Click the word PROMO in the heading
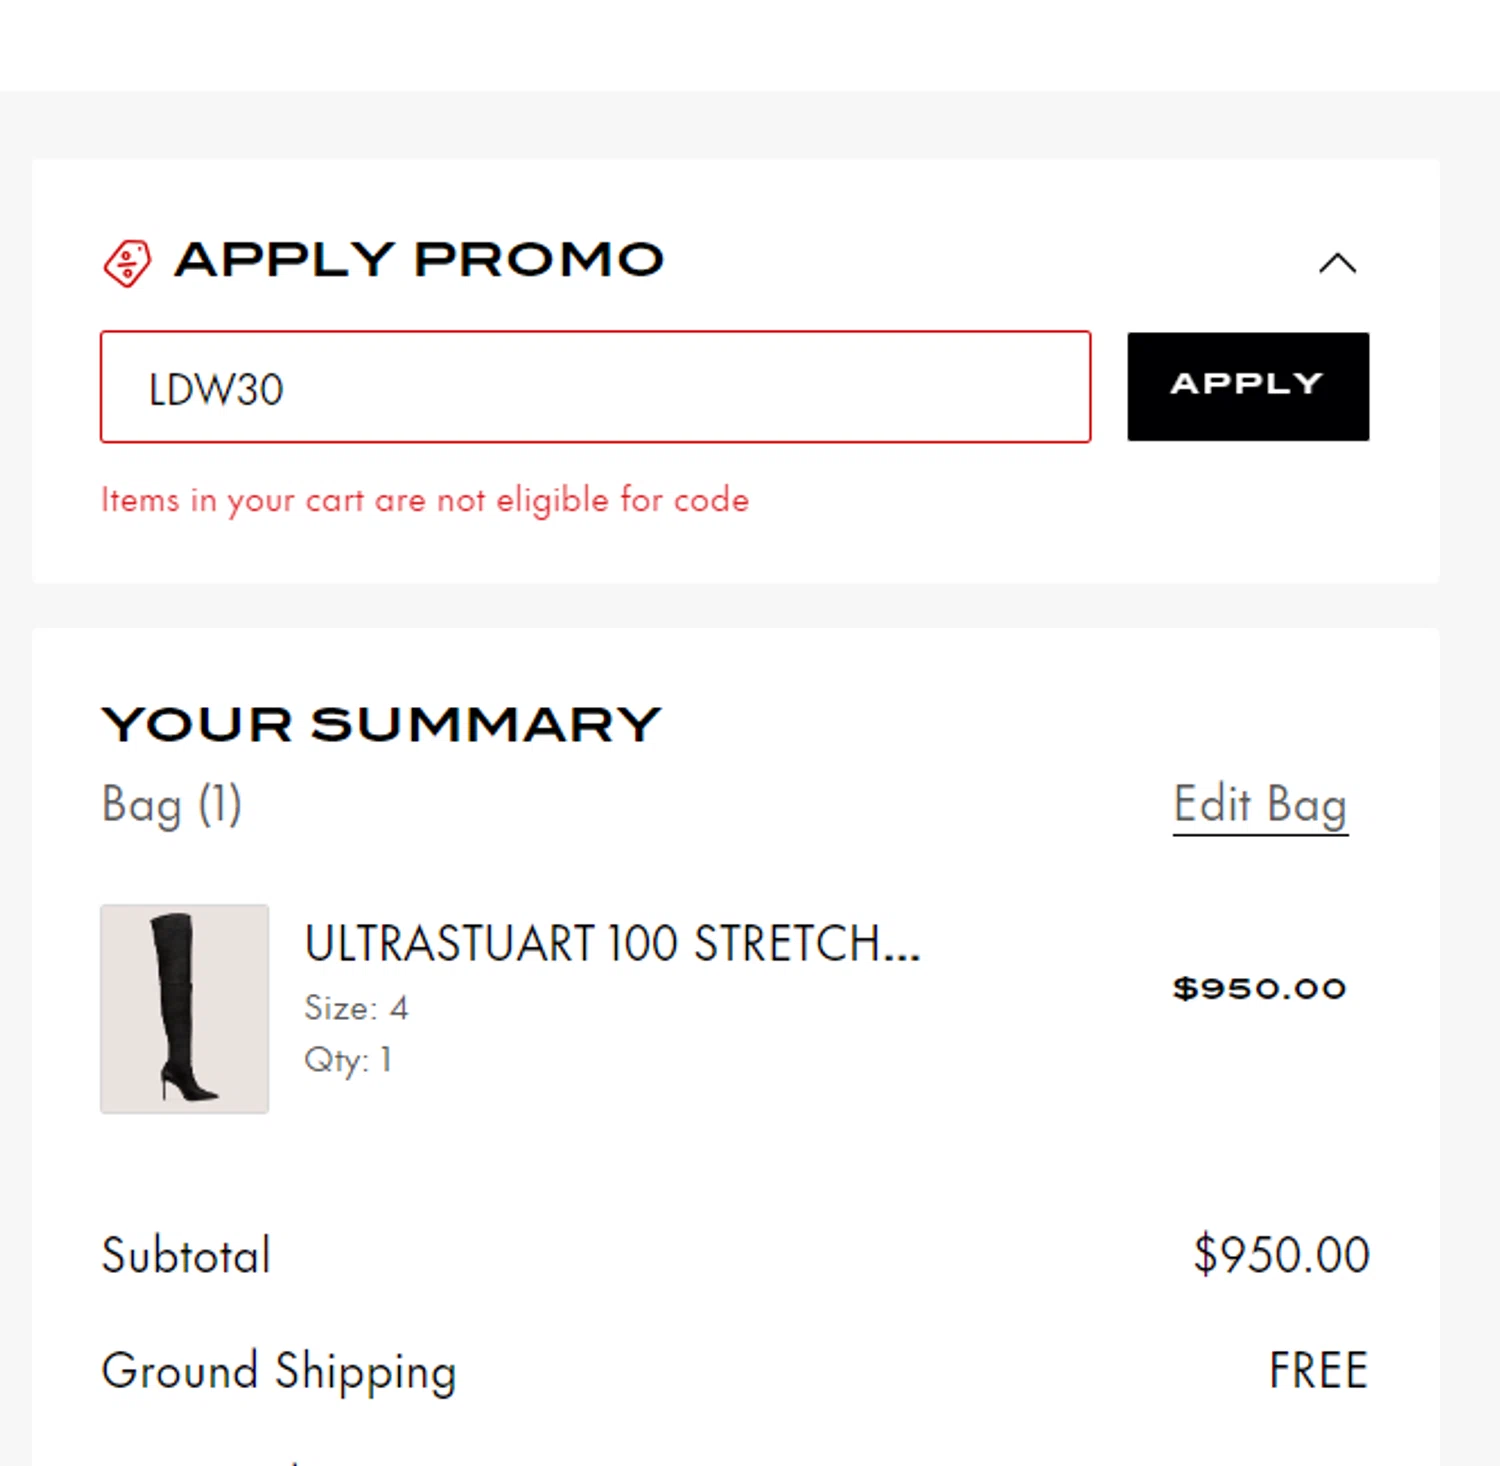This screenshot has height=1466, width=1500. [540, 260]
